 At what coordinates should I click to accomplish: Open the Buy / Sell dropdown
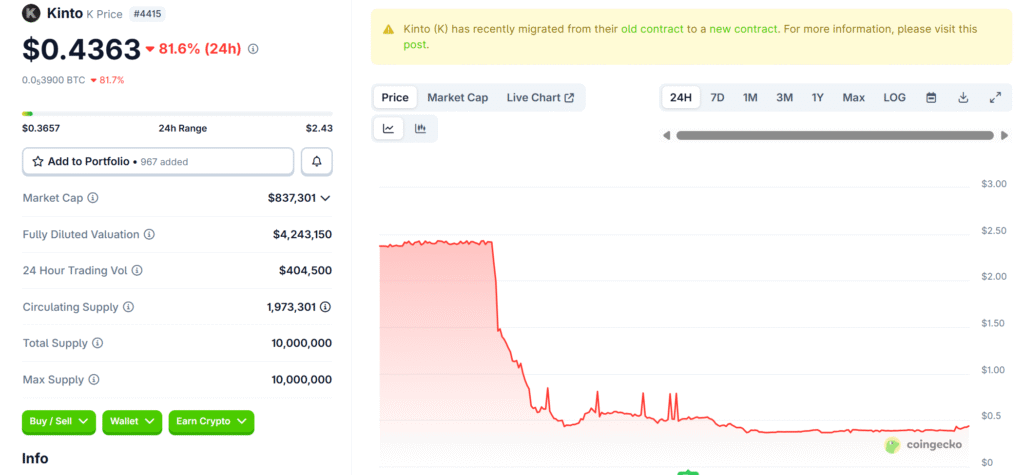(59, 422)
